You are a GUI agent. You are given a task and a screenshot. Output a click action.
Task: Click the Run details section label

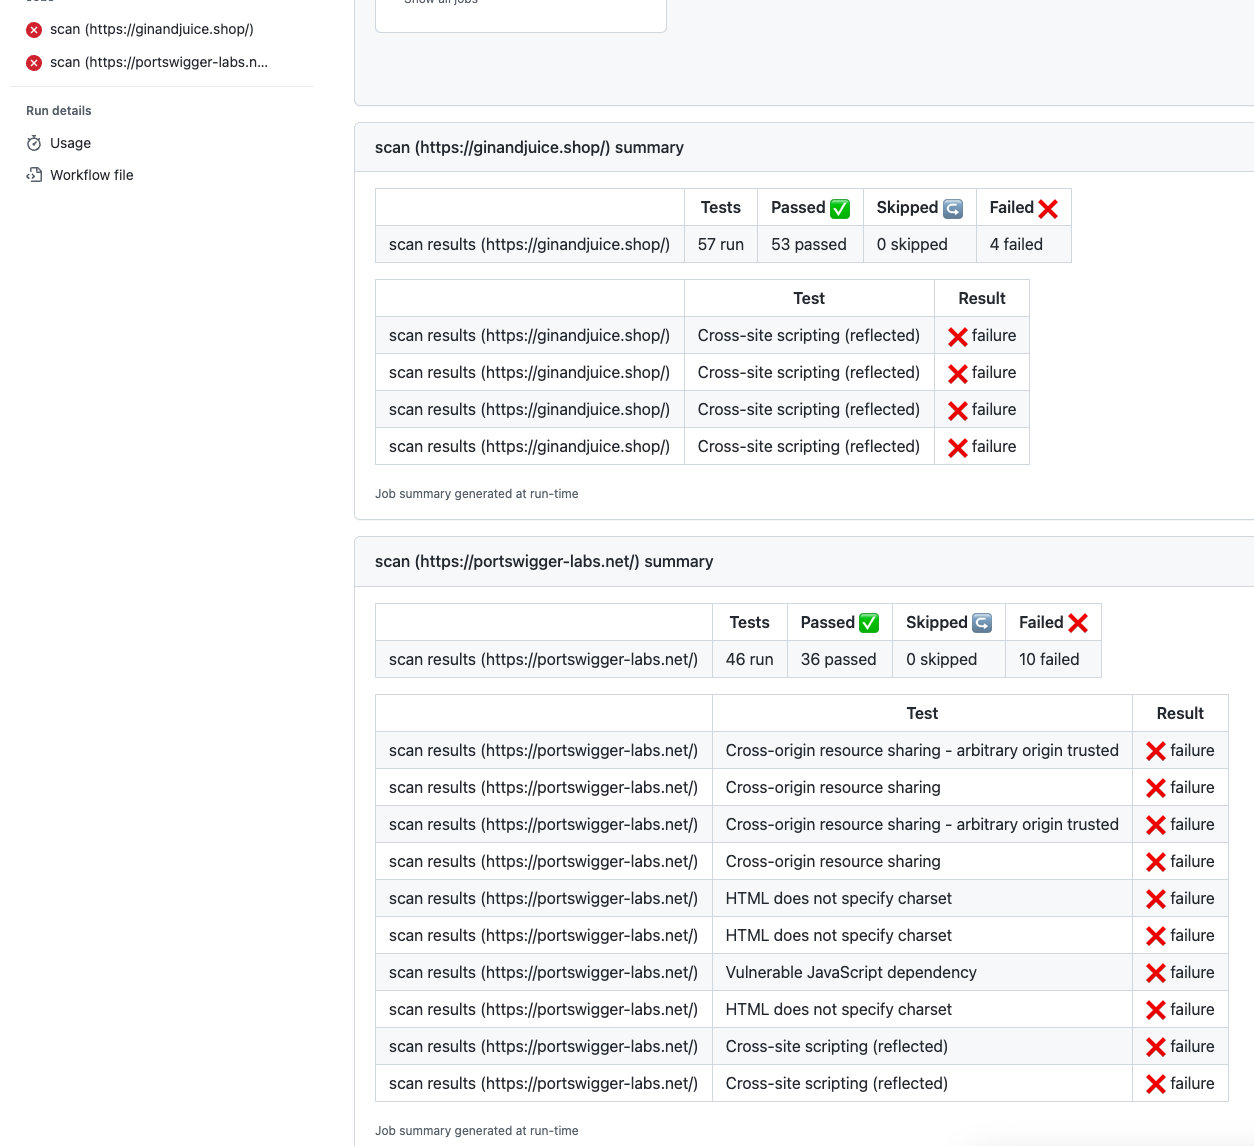coord(59,111)
